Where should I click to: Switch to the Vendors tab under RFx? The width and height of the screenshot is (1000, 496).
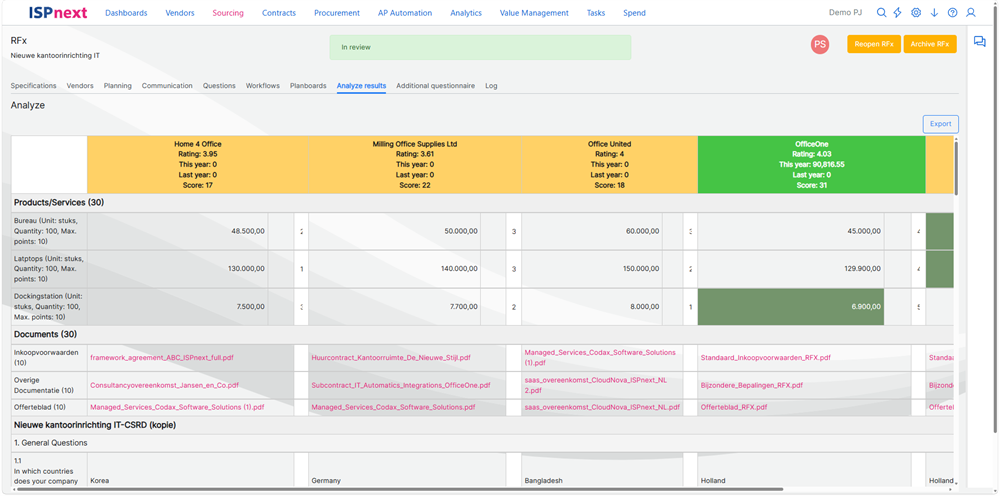pyautogui.click(x=80, y=85)
